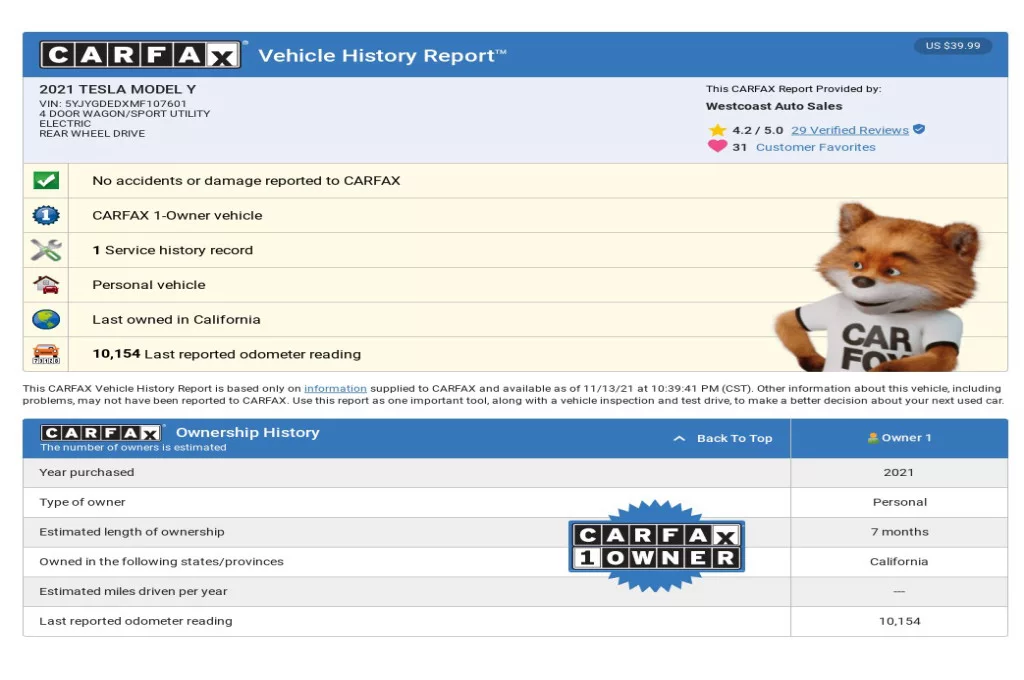Open the Customer Favorites link
1024x680 pixels.
pyautogui.click(x=815, y=147)
